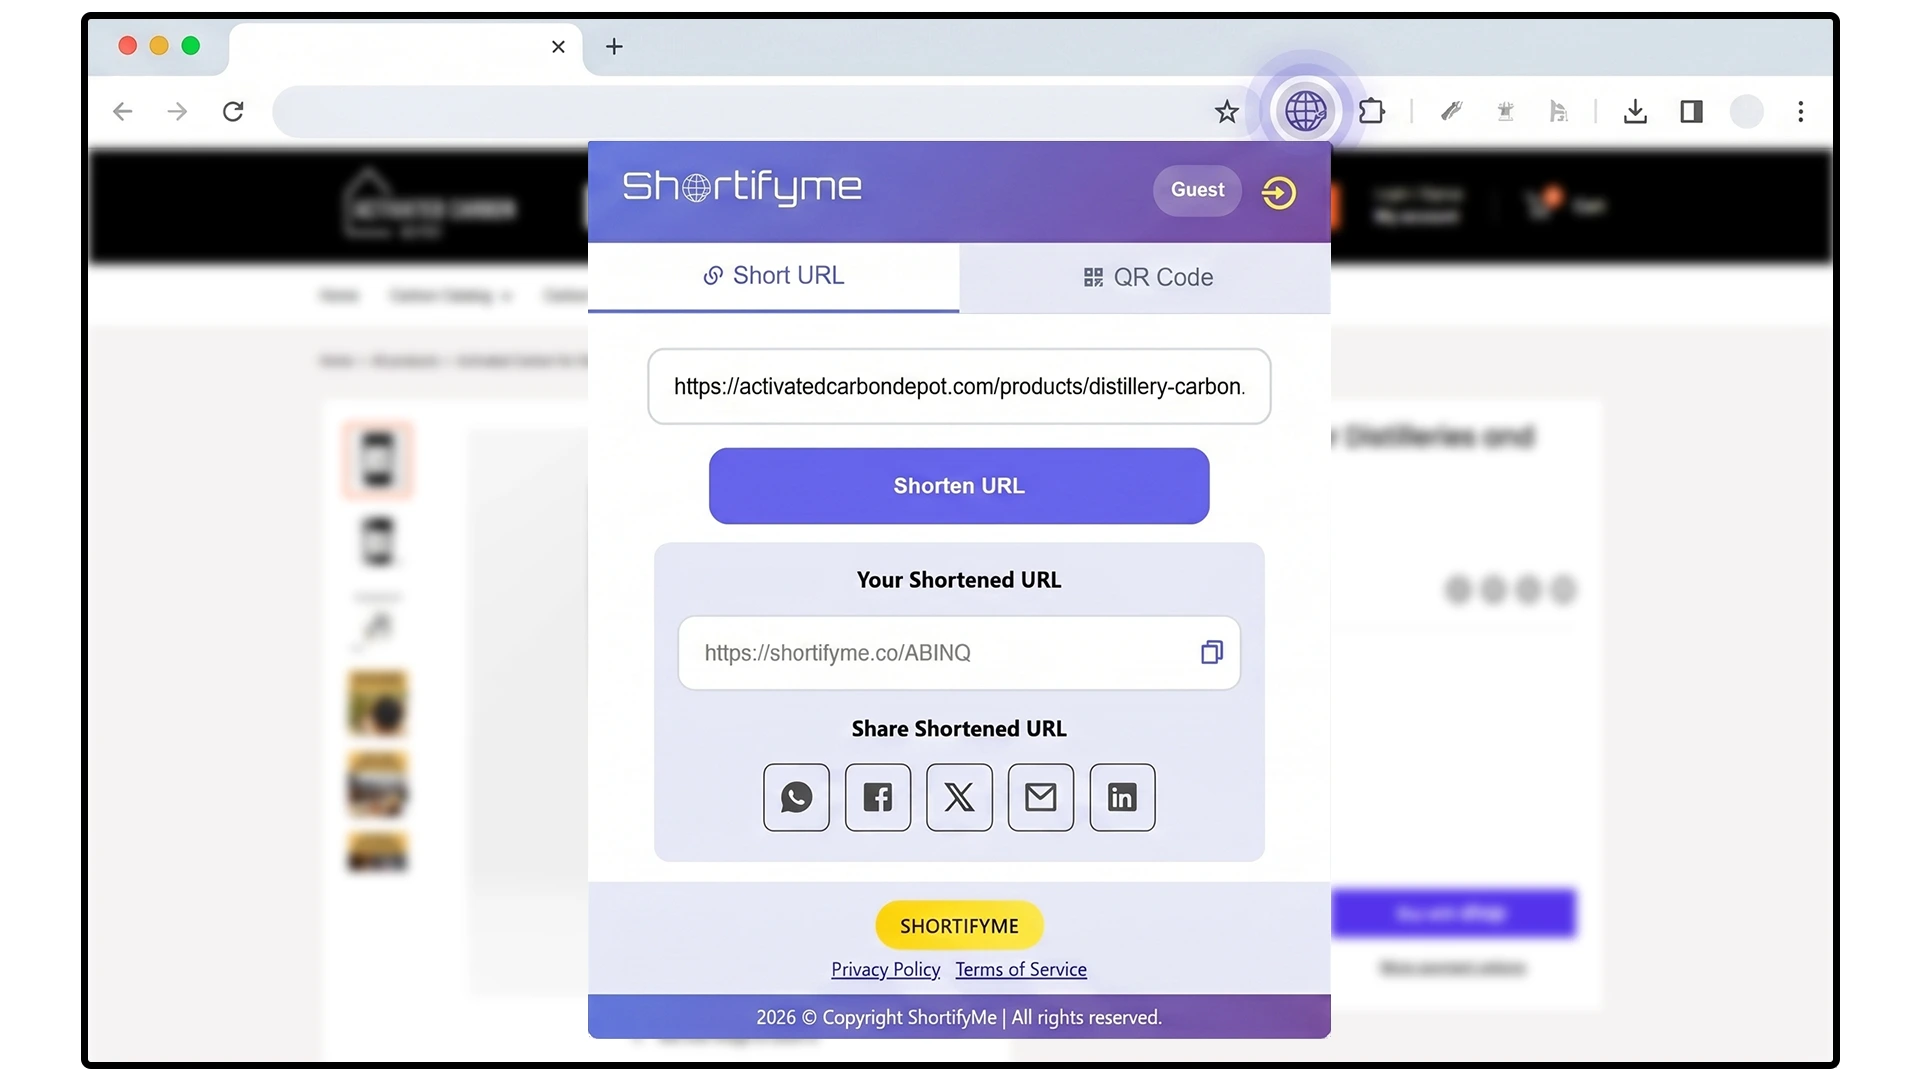This screenshot has height=1080, width=1920.
Task: Open the browser three-dot menu
Action: click(x=1800, y=111)
